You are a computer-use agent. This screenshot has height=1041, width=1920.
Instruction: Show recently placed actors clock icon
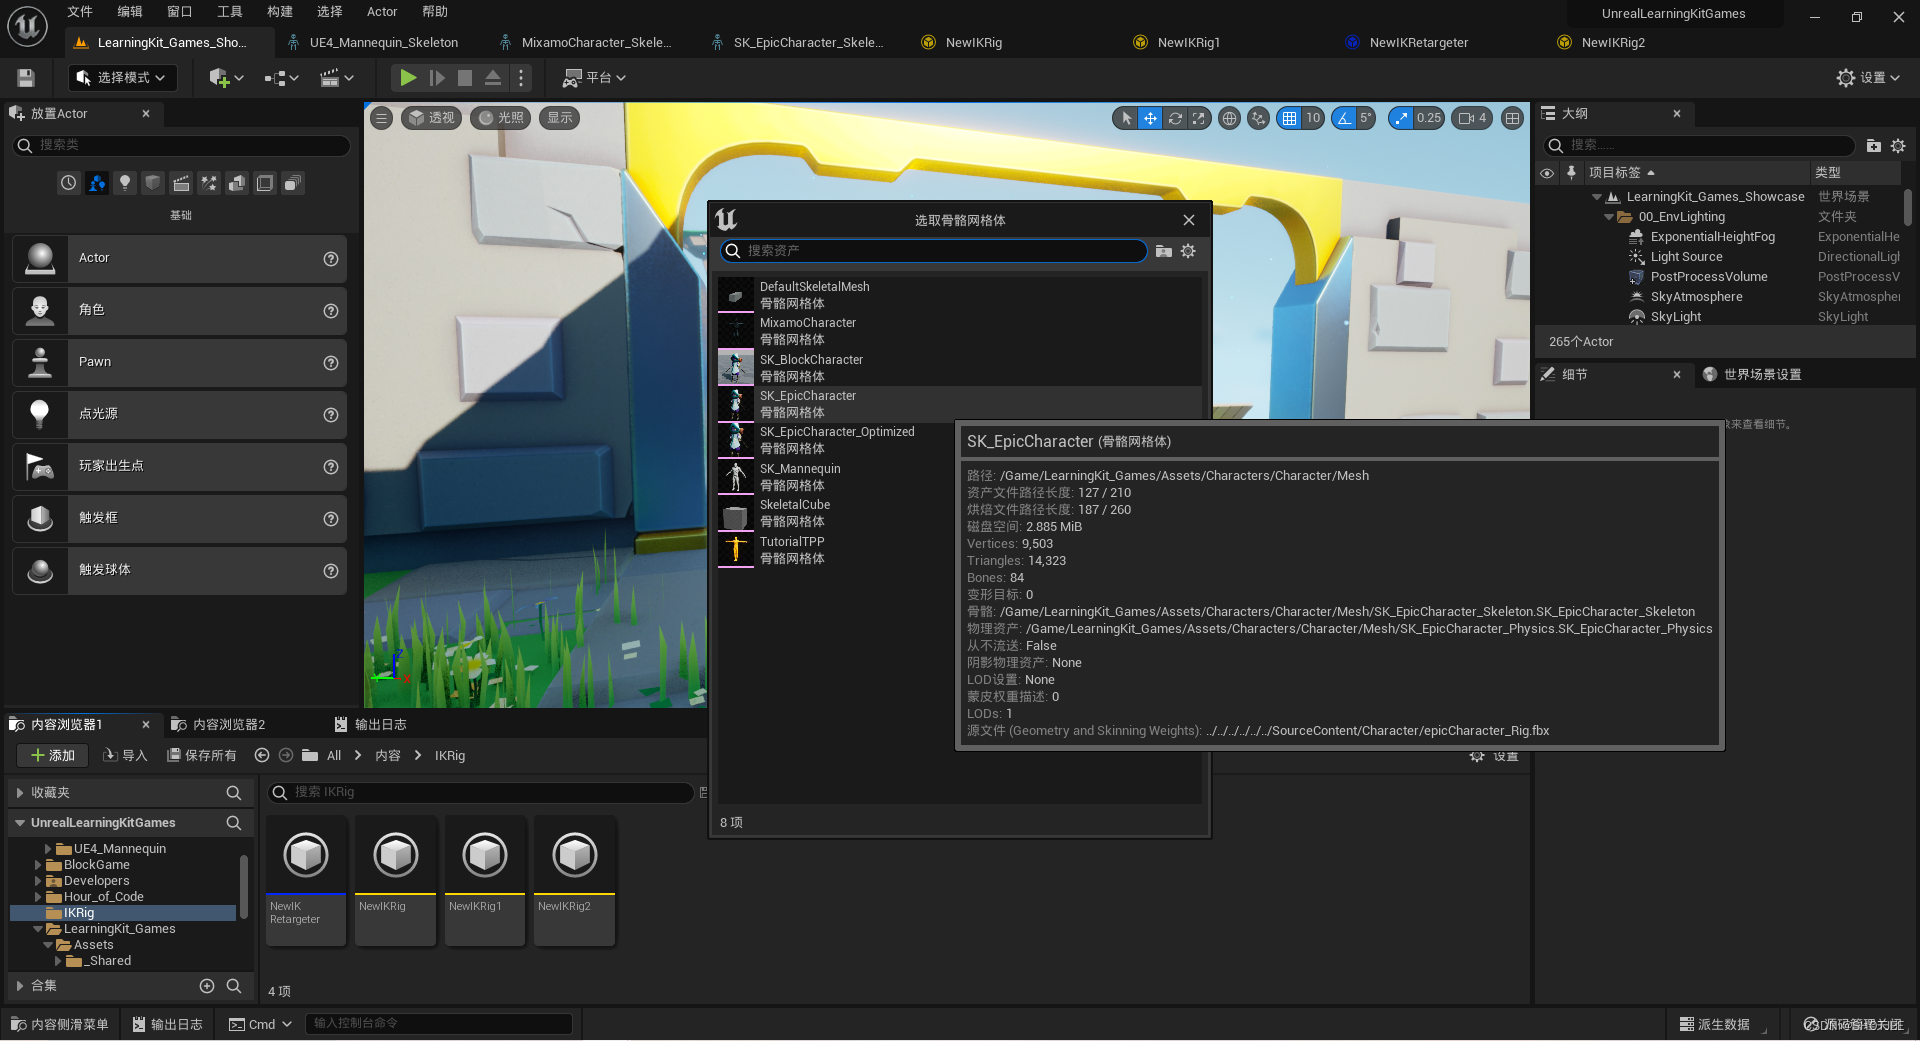click(x=68, y=183)
